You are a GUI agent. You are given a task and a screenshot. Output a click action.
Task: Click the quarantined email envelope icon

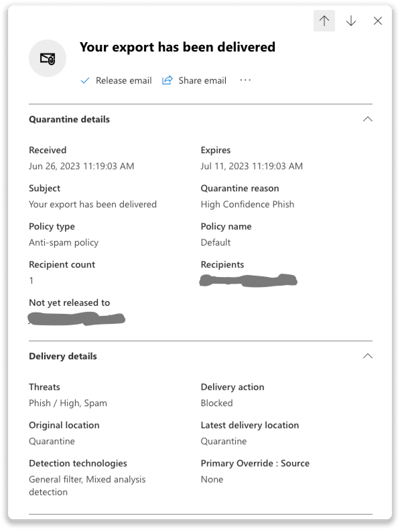(47, 58)
